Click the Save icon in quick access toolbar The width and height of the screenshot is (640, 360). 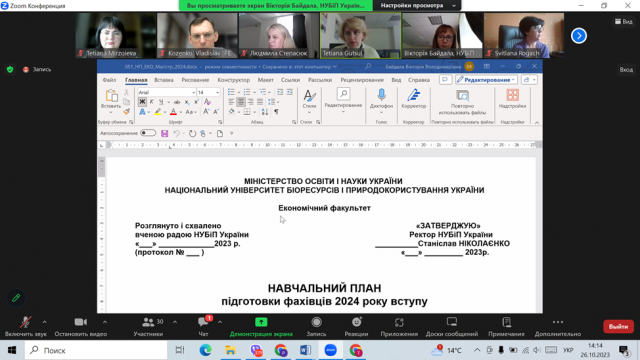[x=164, y=133]
